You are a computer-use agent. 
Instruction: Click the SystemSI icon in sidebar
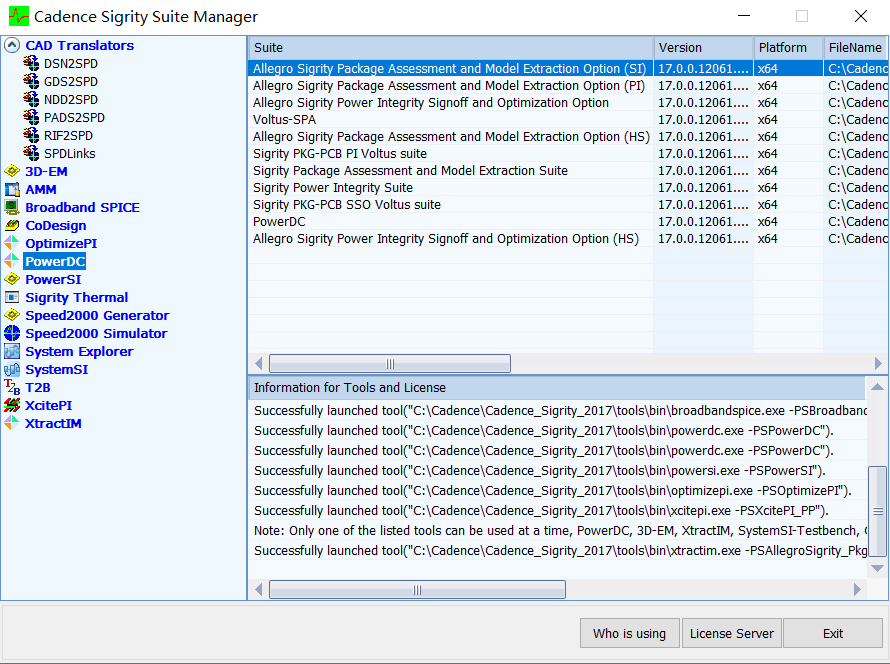pos(12,369)
